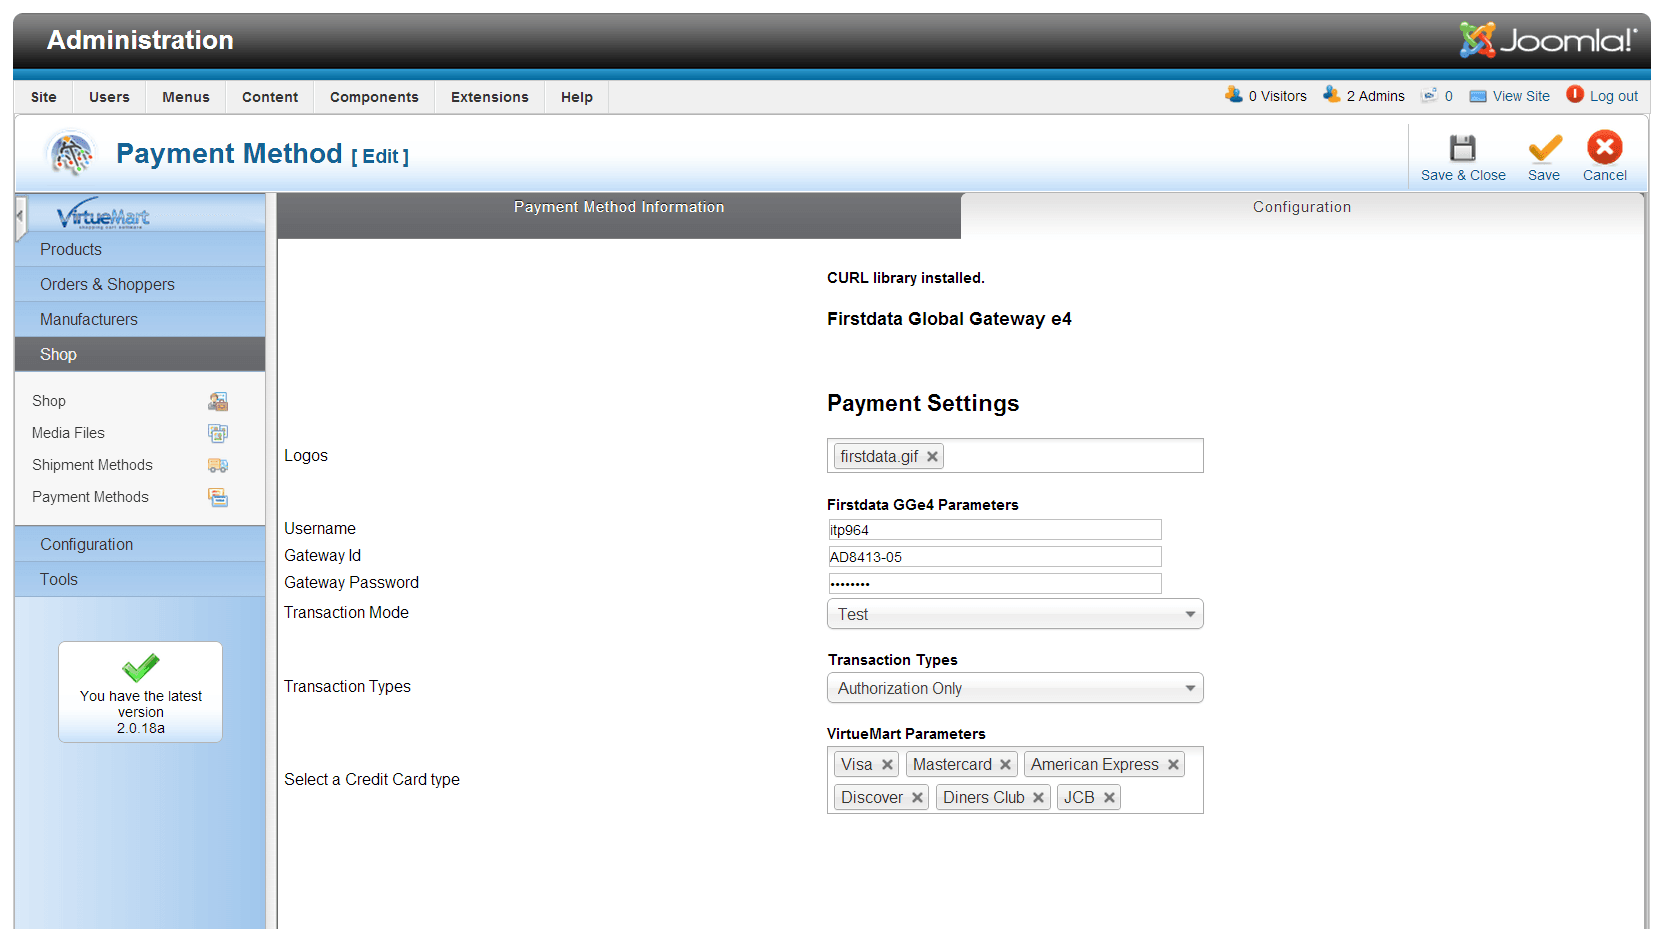Click the View Site link
1661x929 pixels.
point(1521,96)
